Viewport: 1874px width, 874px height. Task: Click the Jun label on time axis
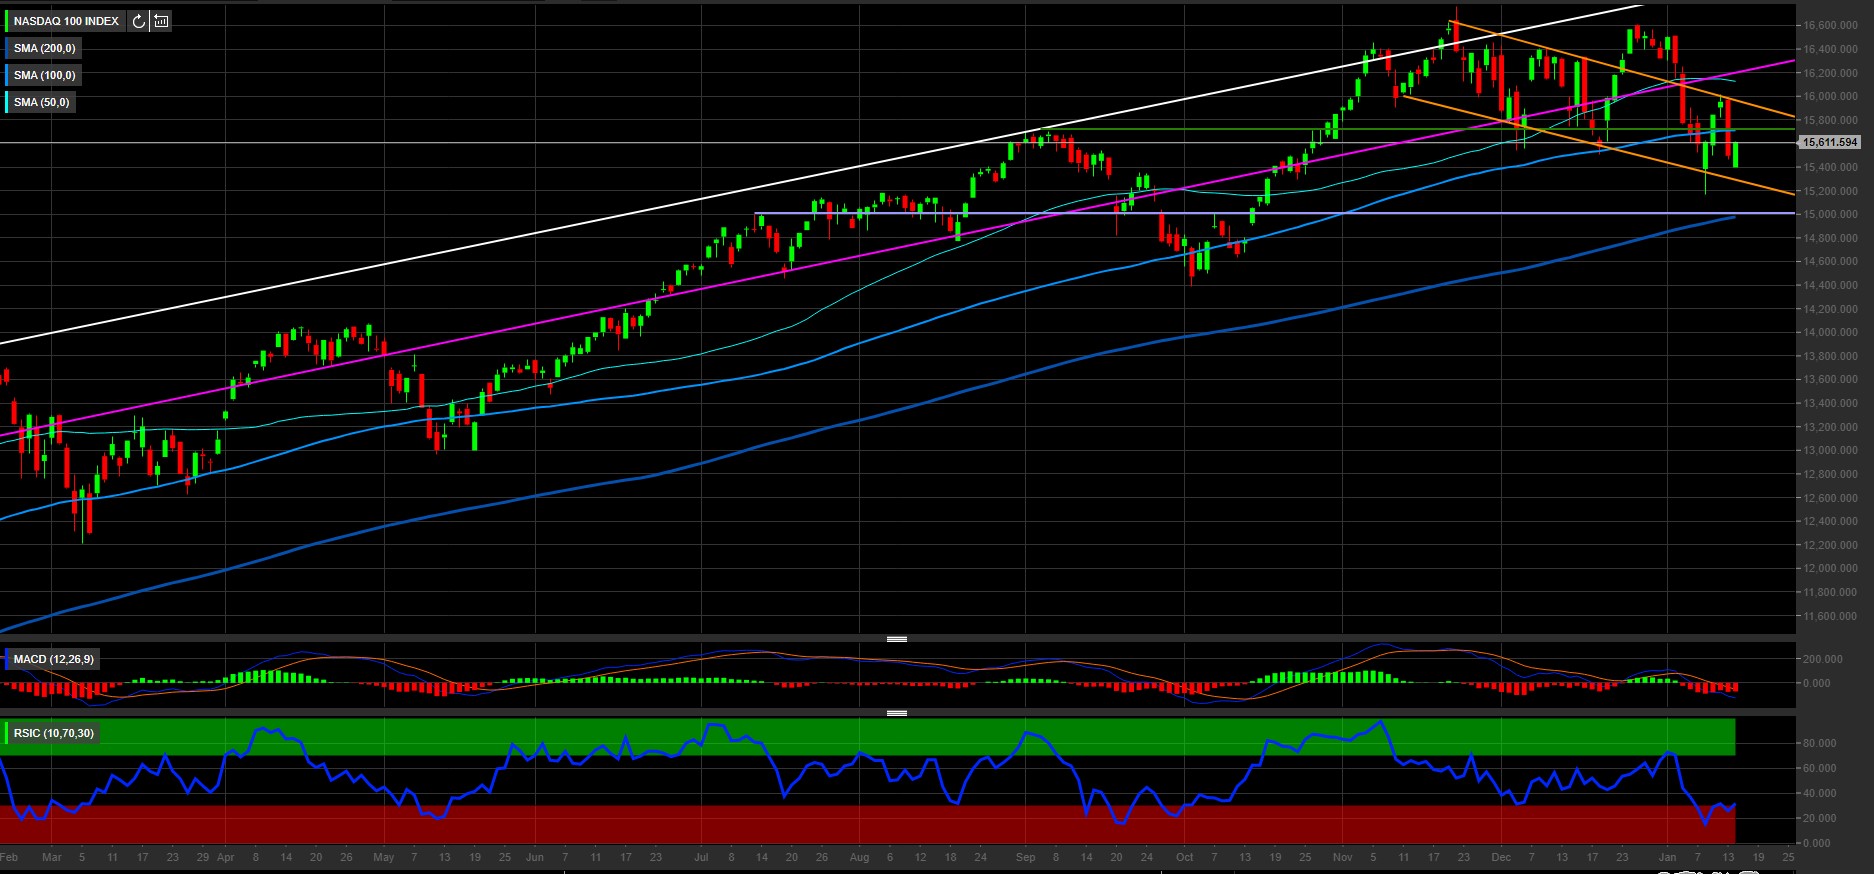pos(535,857)
